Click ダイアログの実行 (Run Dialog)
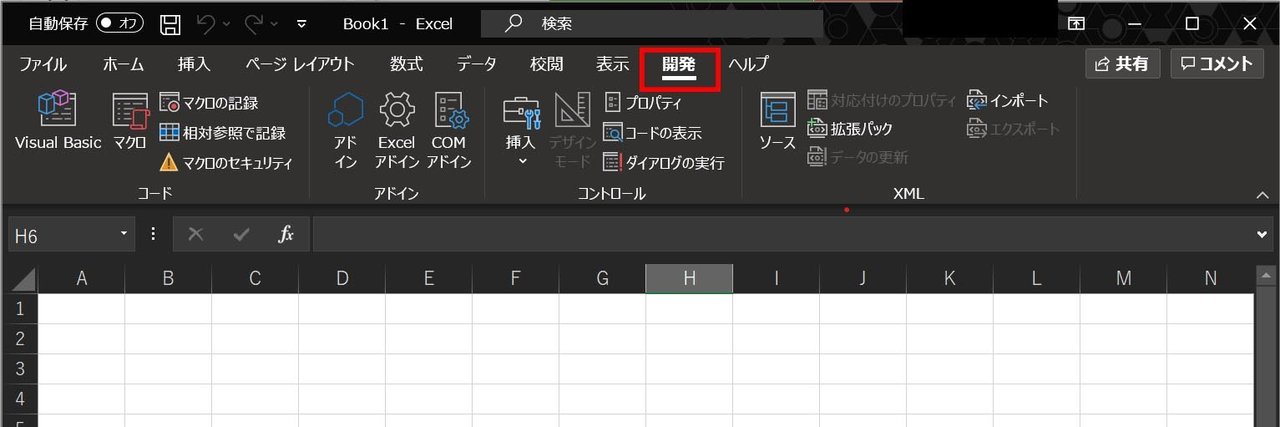1280x427 pixels. pyautogui.click(x=664, y=162)
